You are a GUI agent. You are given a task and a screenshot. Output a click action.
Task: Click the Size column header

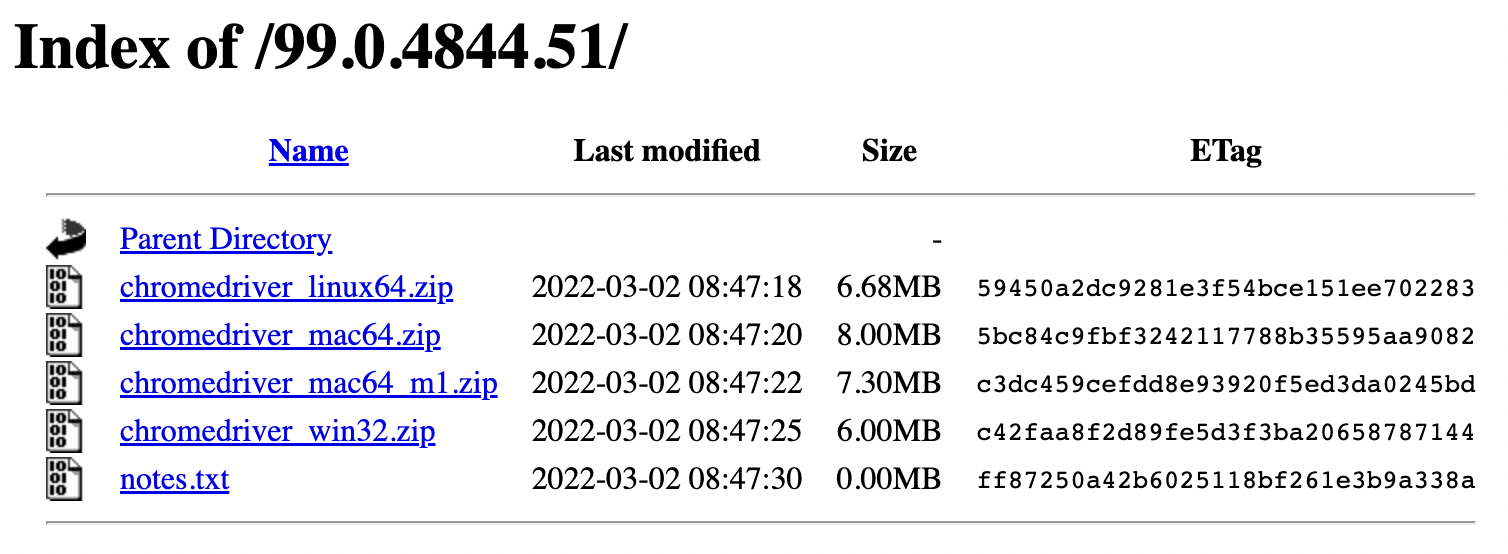pos(889,151)
